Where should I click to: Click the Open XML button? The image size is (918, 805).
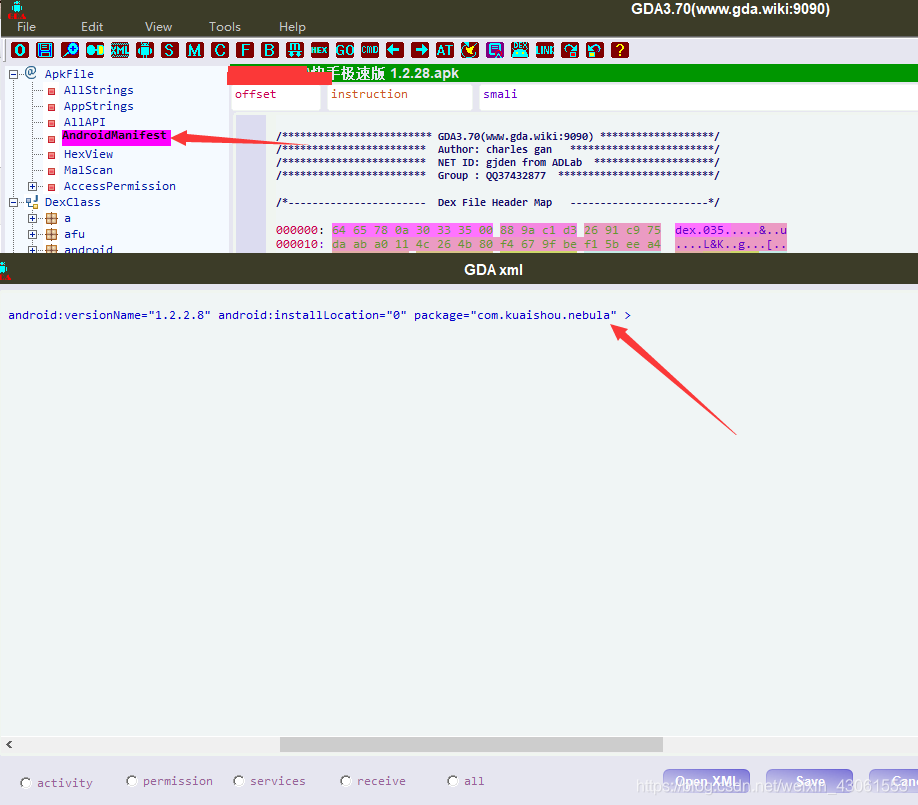click(707, 781)
